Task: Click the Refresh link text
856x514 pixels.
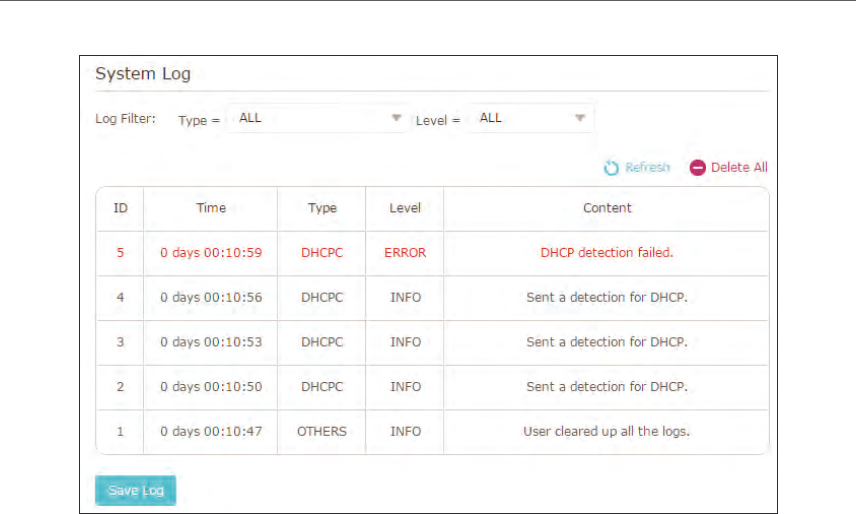Action: 647,167
